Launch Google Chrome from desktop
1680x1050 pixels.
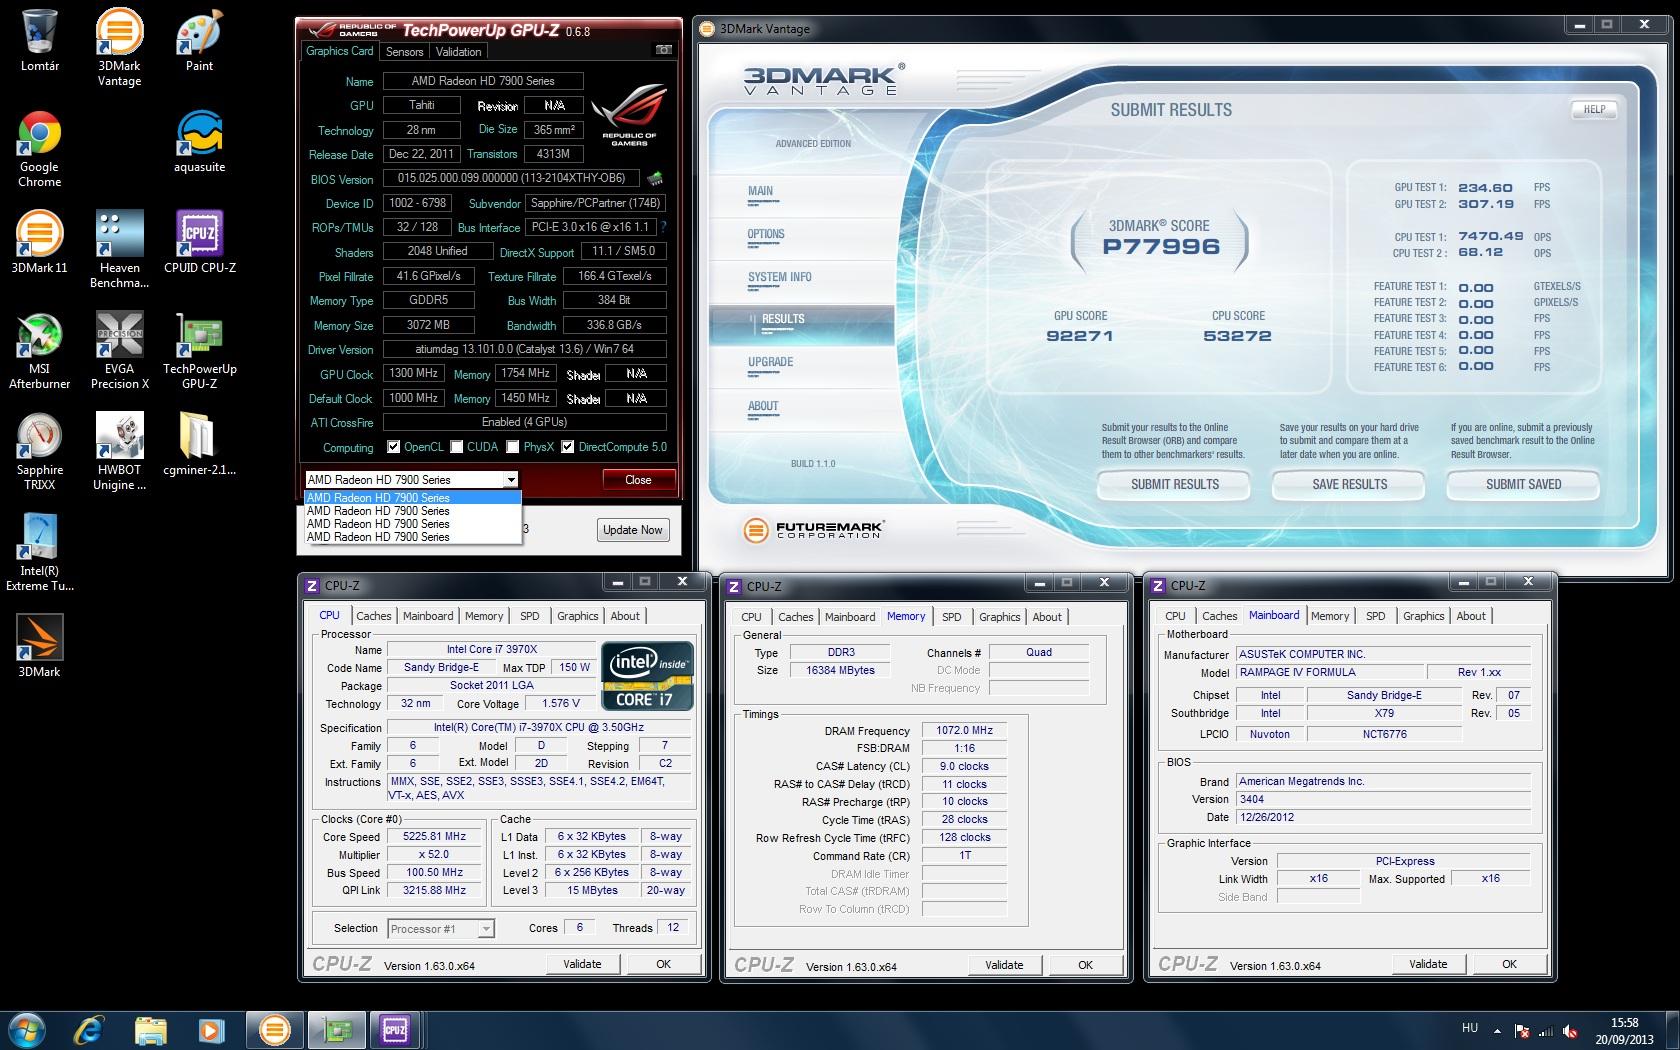coord(40,149)
